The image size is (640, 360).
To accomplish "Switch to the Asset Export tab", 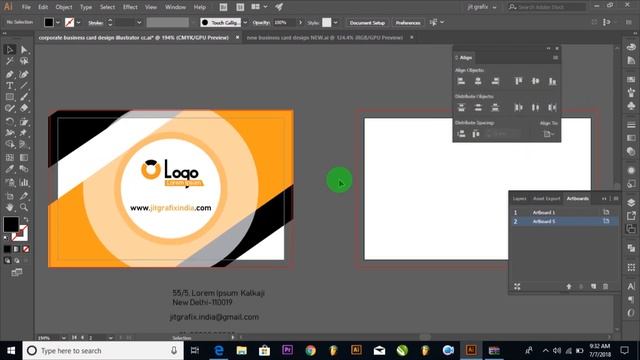I will 547,199.
